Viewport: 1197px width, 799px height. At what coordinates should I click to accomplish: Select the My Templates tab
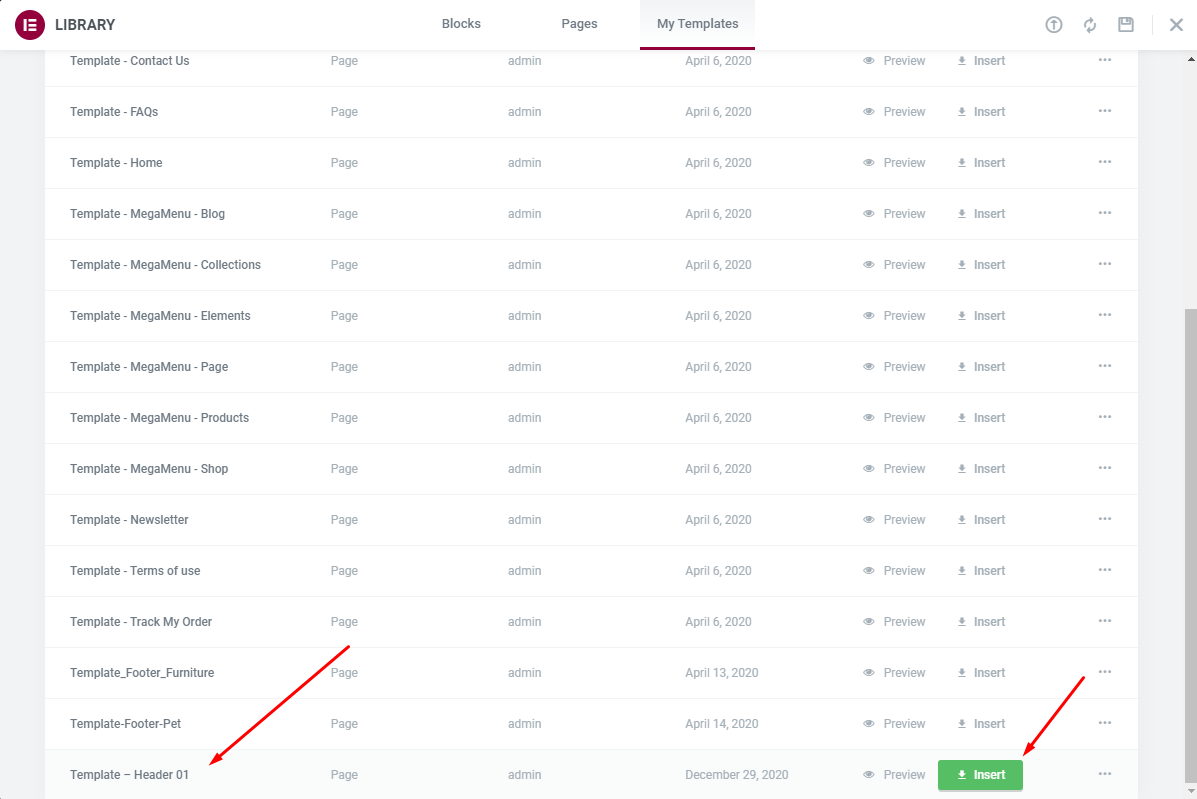click(697, 24)
